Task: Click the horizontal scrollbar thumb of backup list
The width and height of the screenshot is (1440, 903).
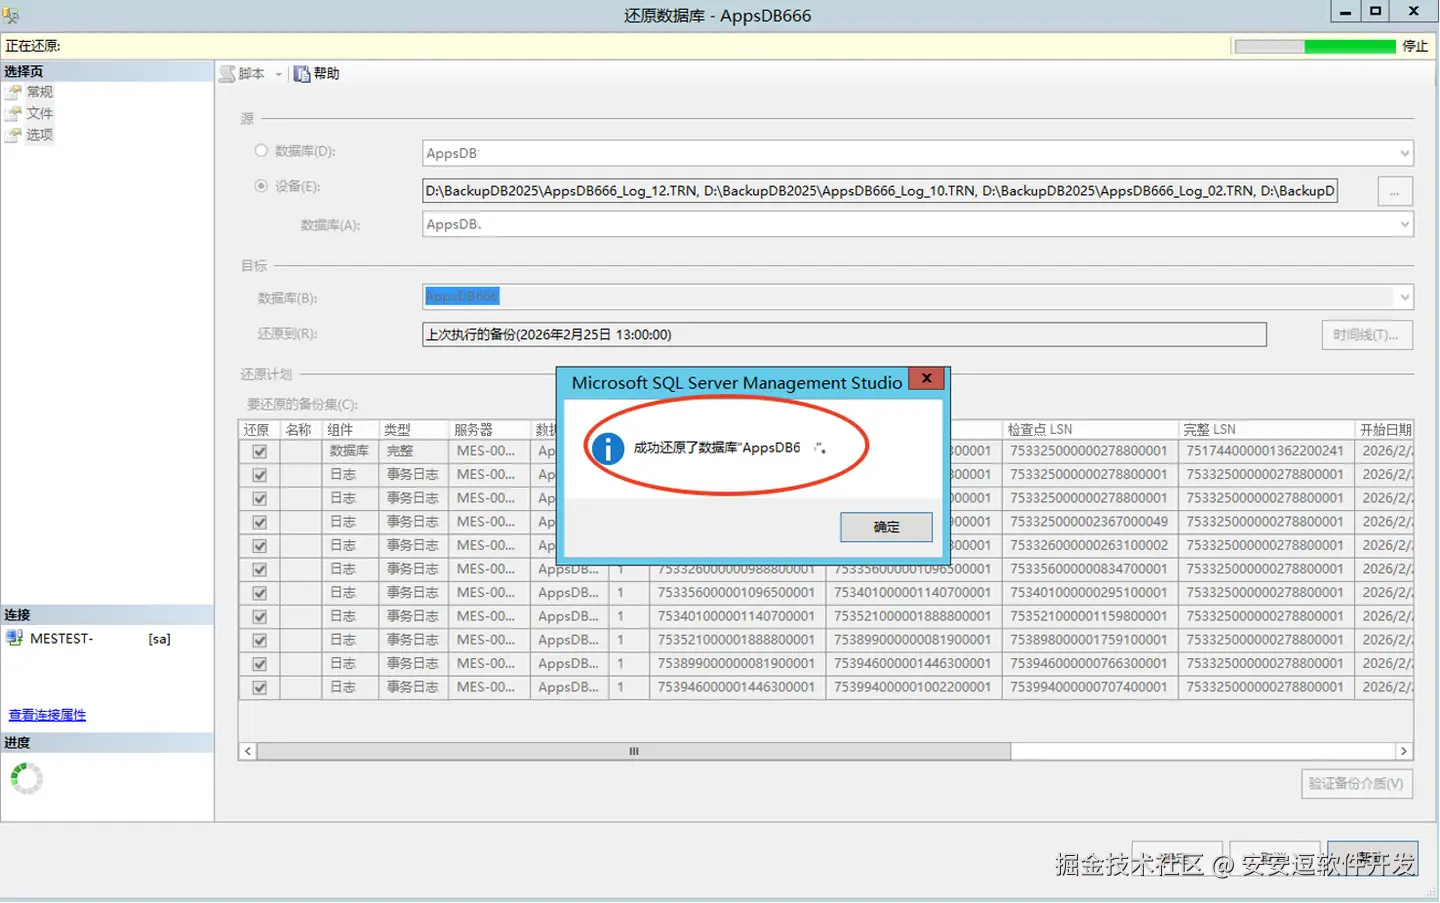Action: point(634,751)
